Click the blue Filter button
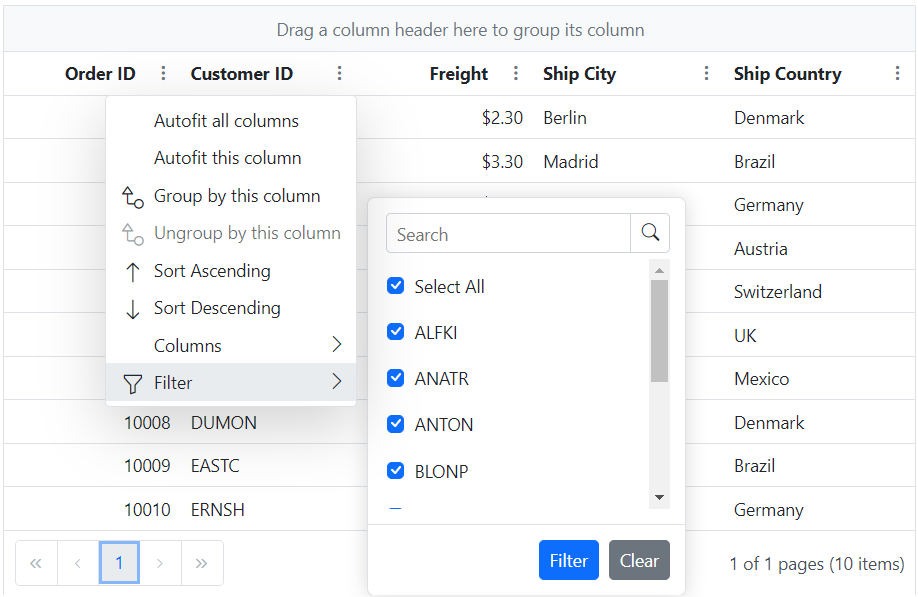 tap(568, 560)
